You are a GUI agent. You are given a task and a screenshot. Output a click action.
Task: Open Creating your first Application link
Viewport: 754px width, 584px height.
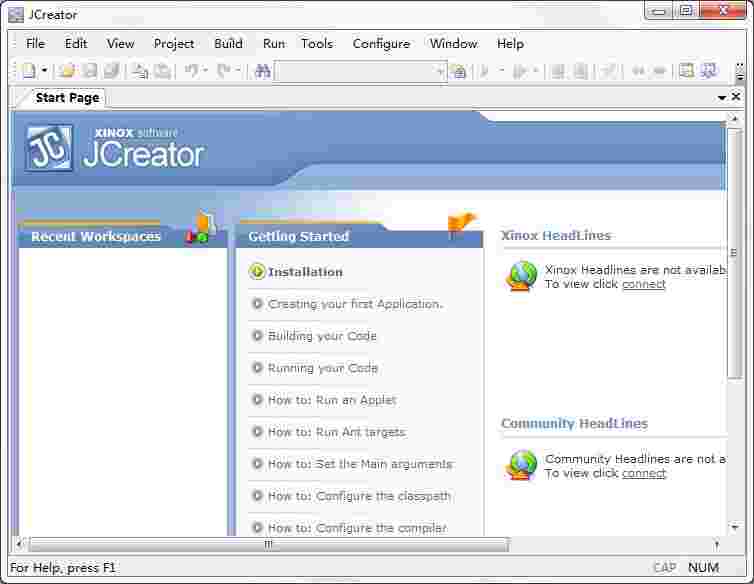[356, 304]
